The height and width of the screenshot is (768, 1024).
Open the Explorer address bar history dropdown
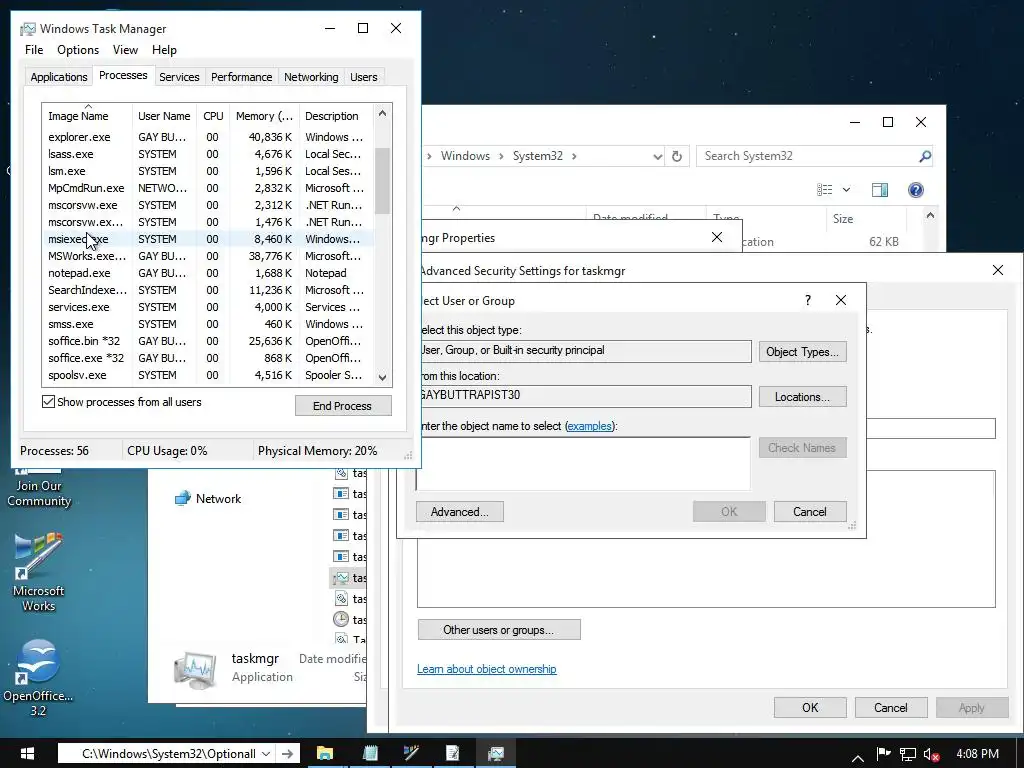(x=657, y=157)
